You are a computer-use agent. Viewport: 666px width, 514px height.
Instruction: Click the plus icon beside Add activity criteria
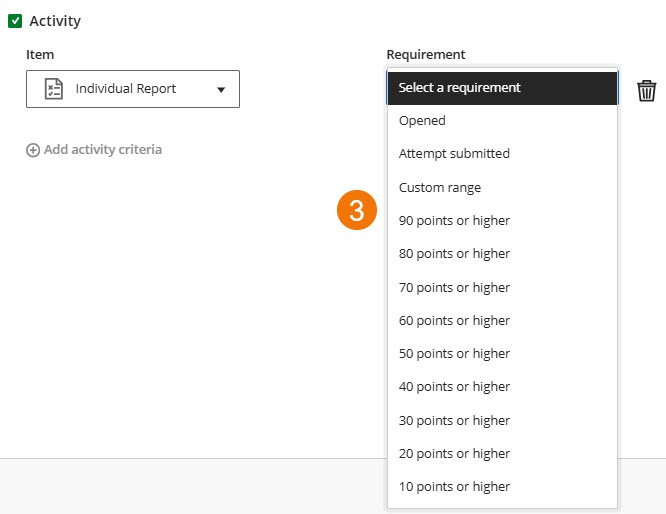pos(33,150)
